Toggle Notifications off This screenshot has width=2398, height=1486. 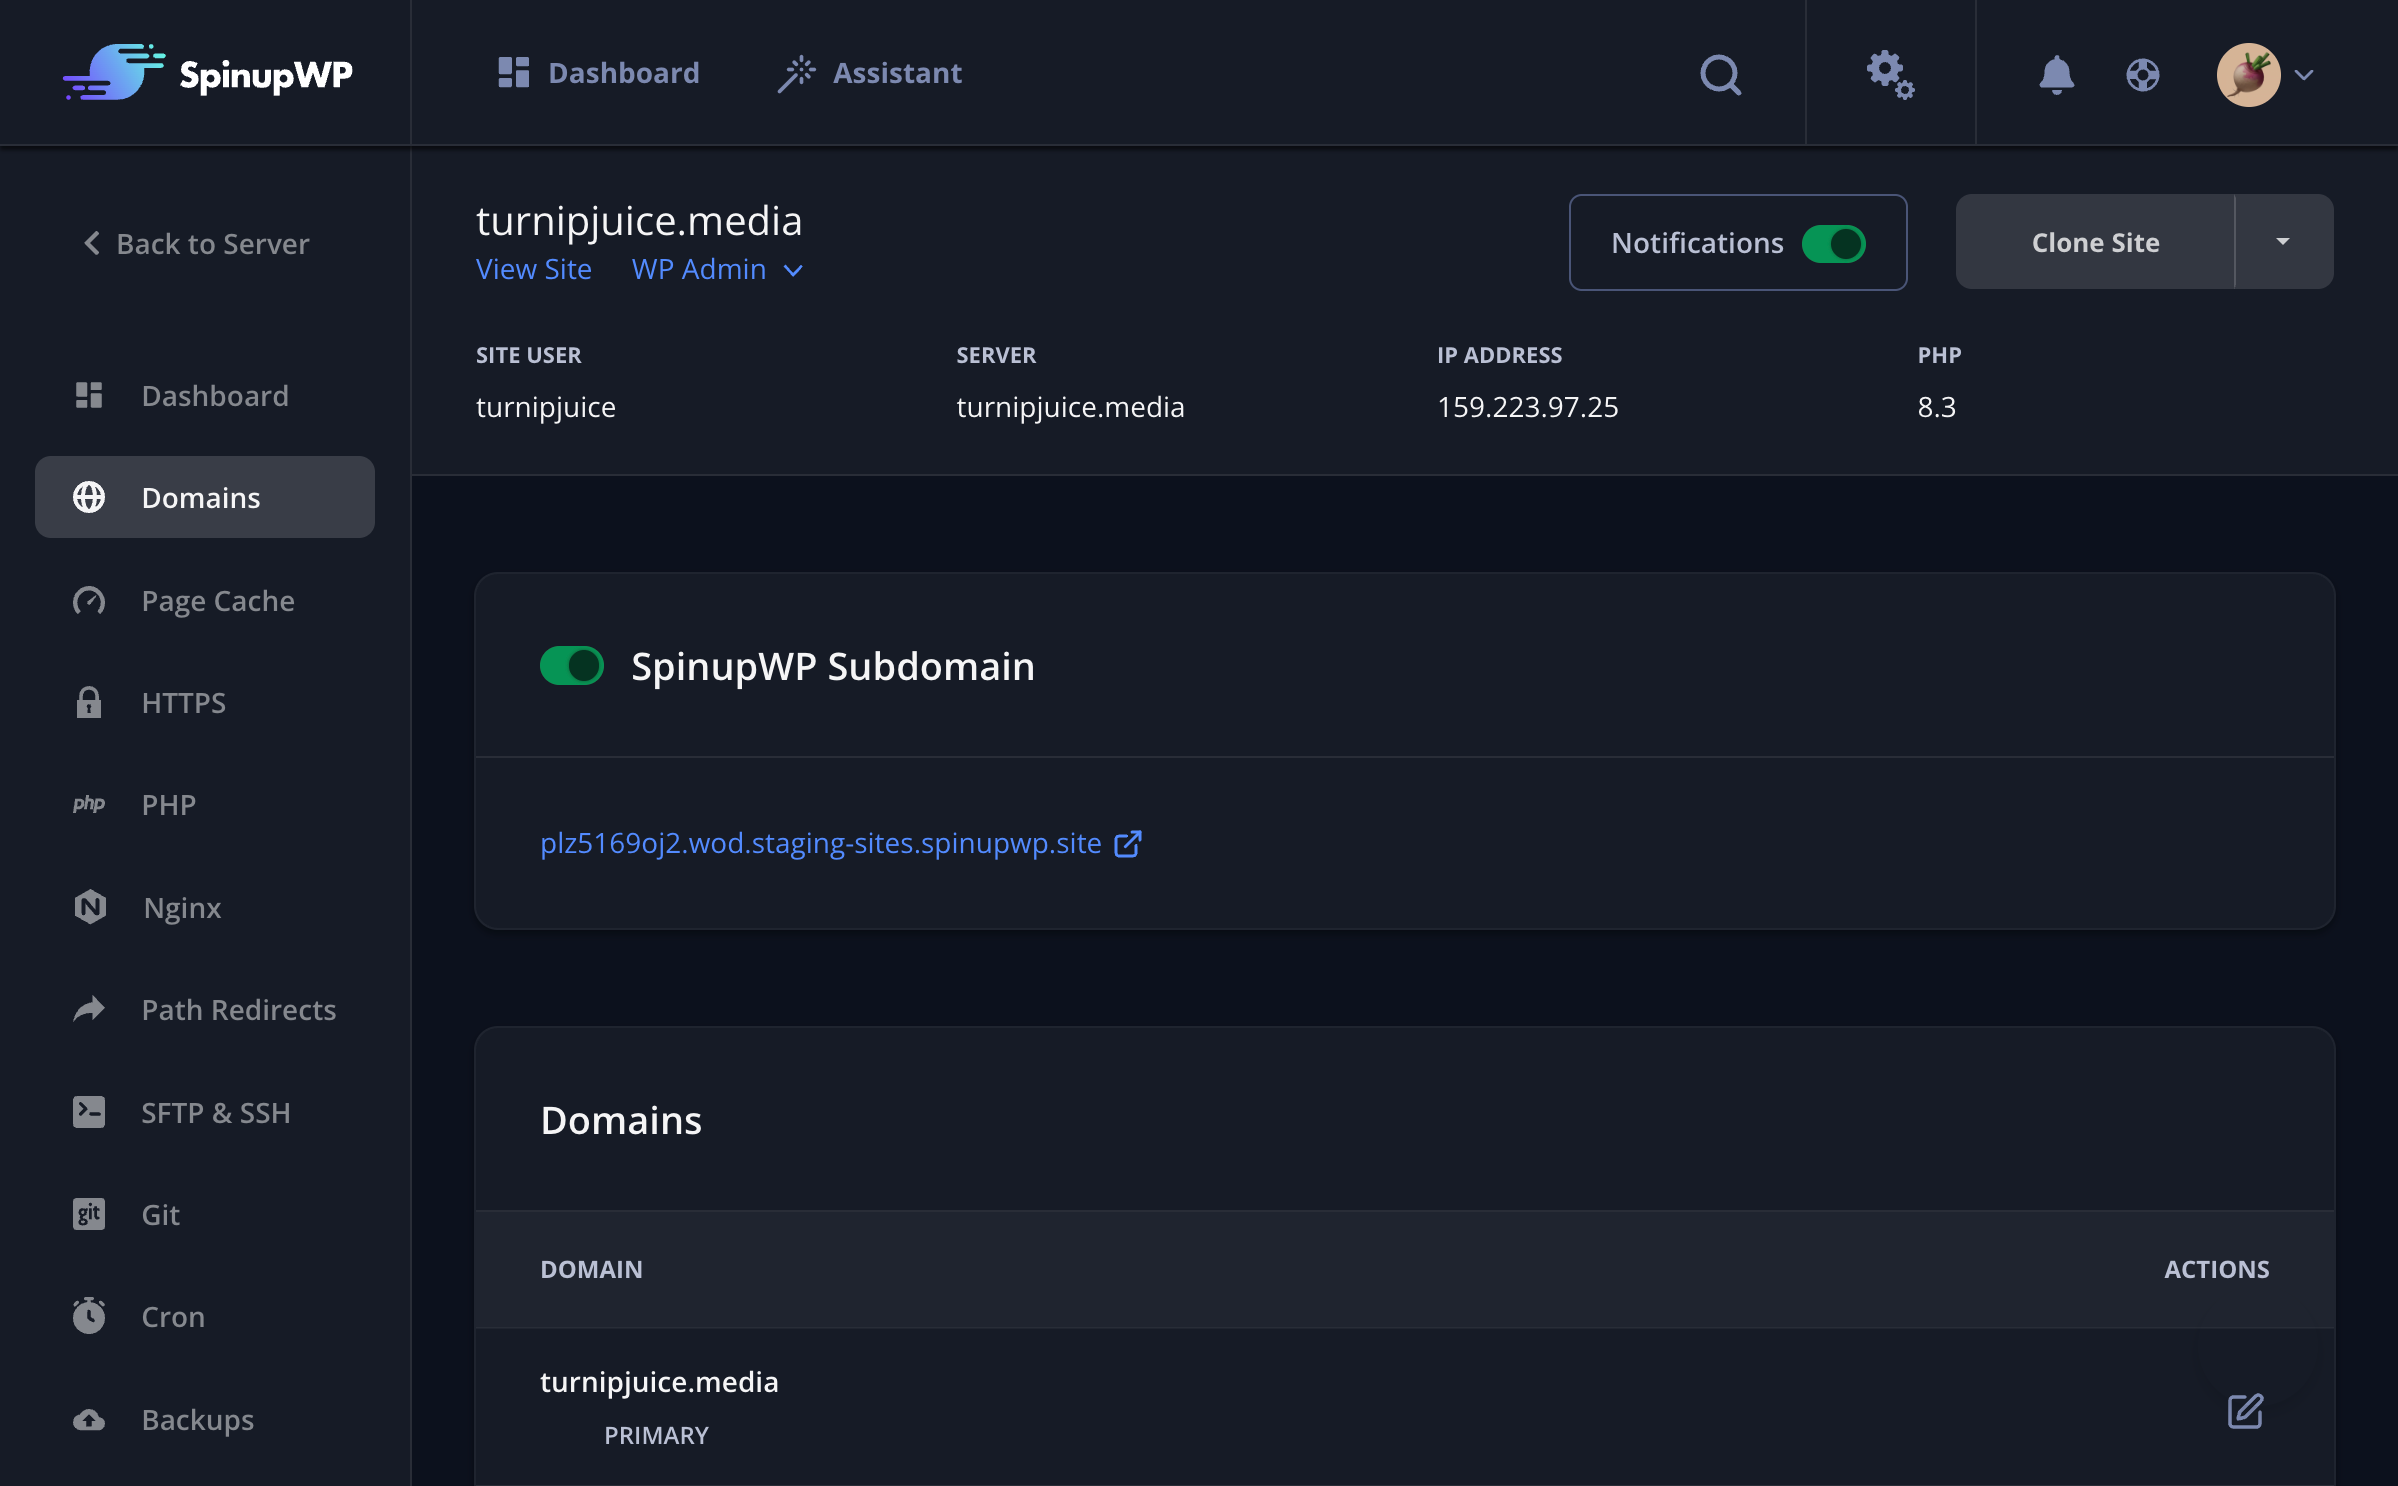(1836, 242)
